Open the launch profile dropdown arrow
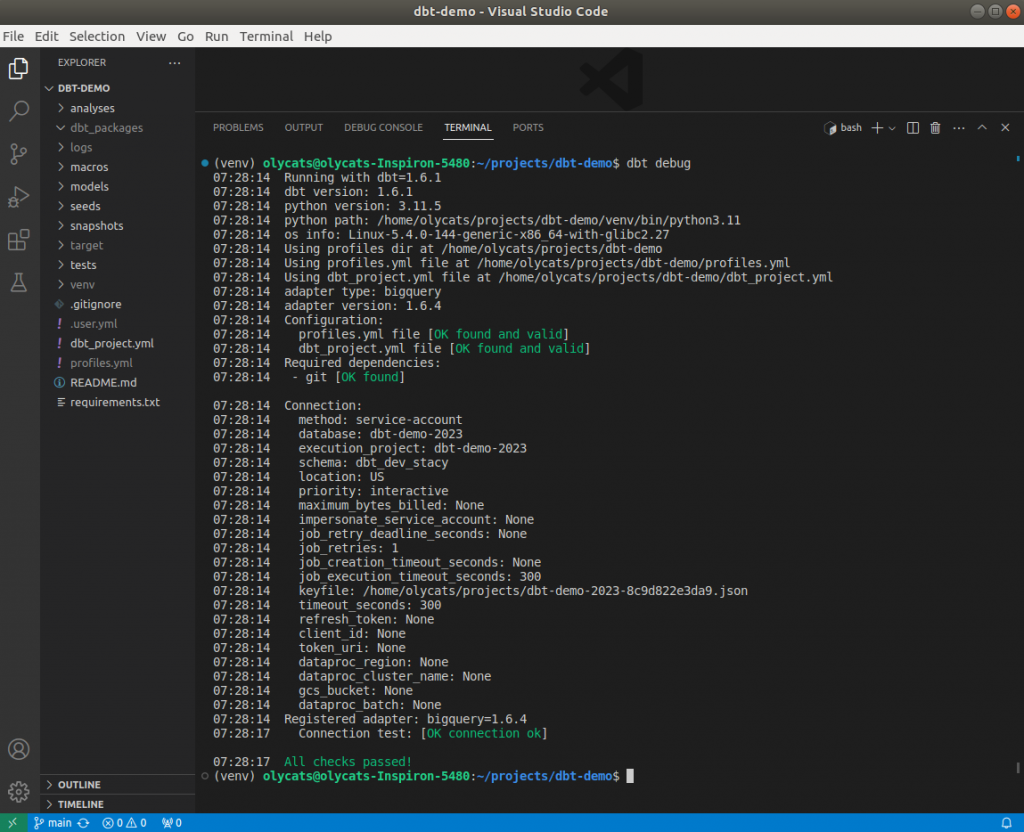This screenshot has width=1024, height=832. point(892,129)
